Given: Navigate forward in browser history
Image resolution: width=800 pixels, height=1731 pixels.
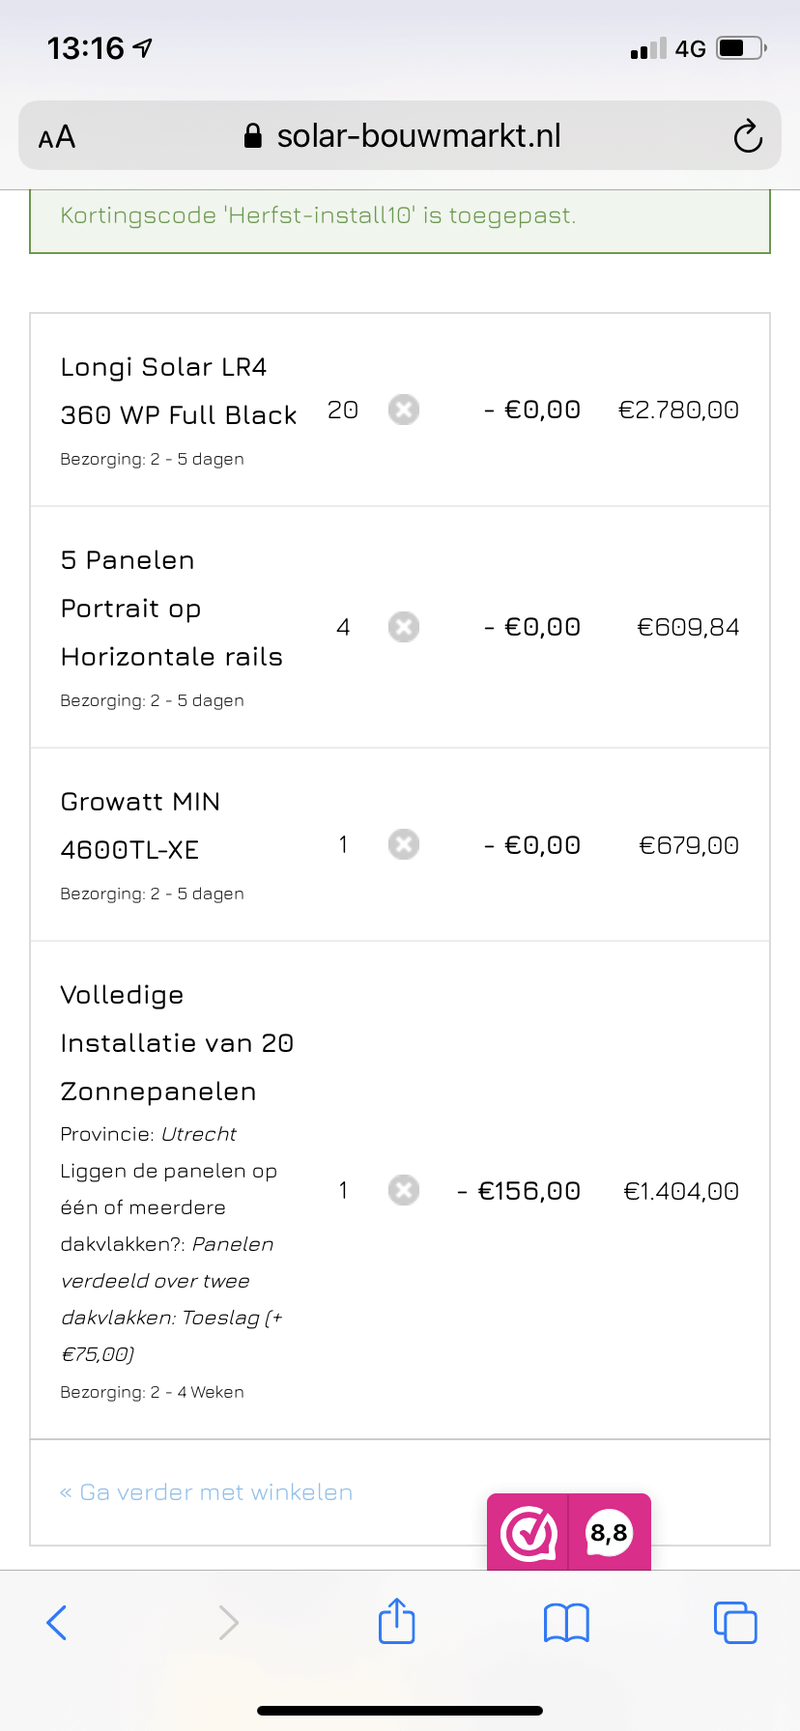Looking at the screenshot, I should (x=227, y=1622).
